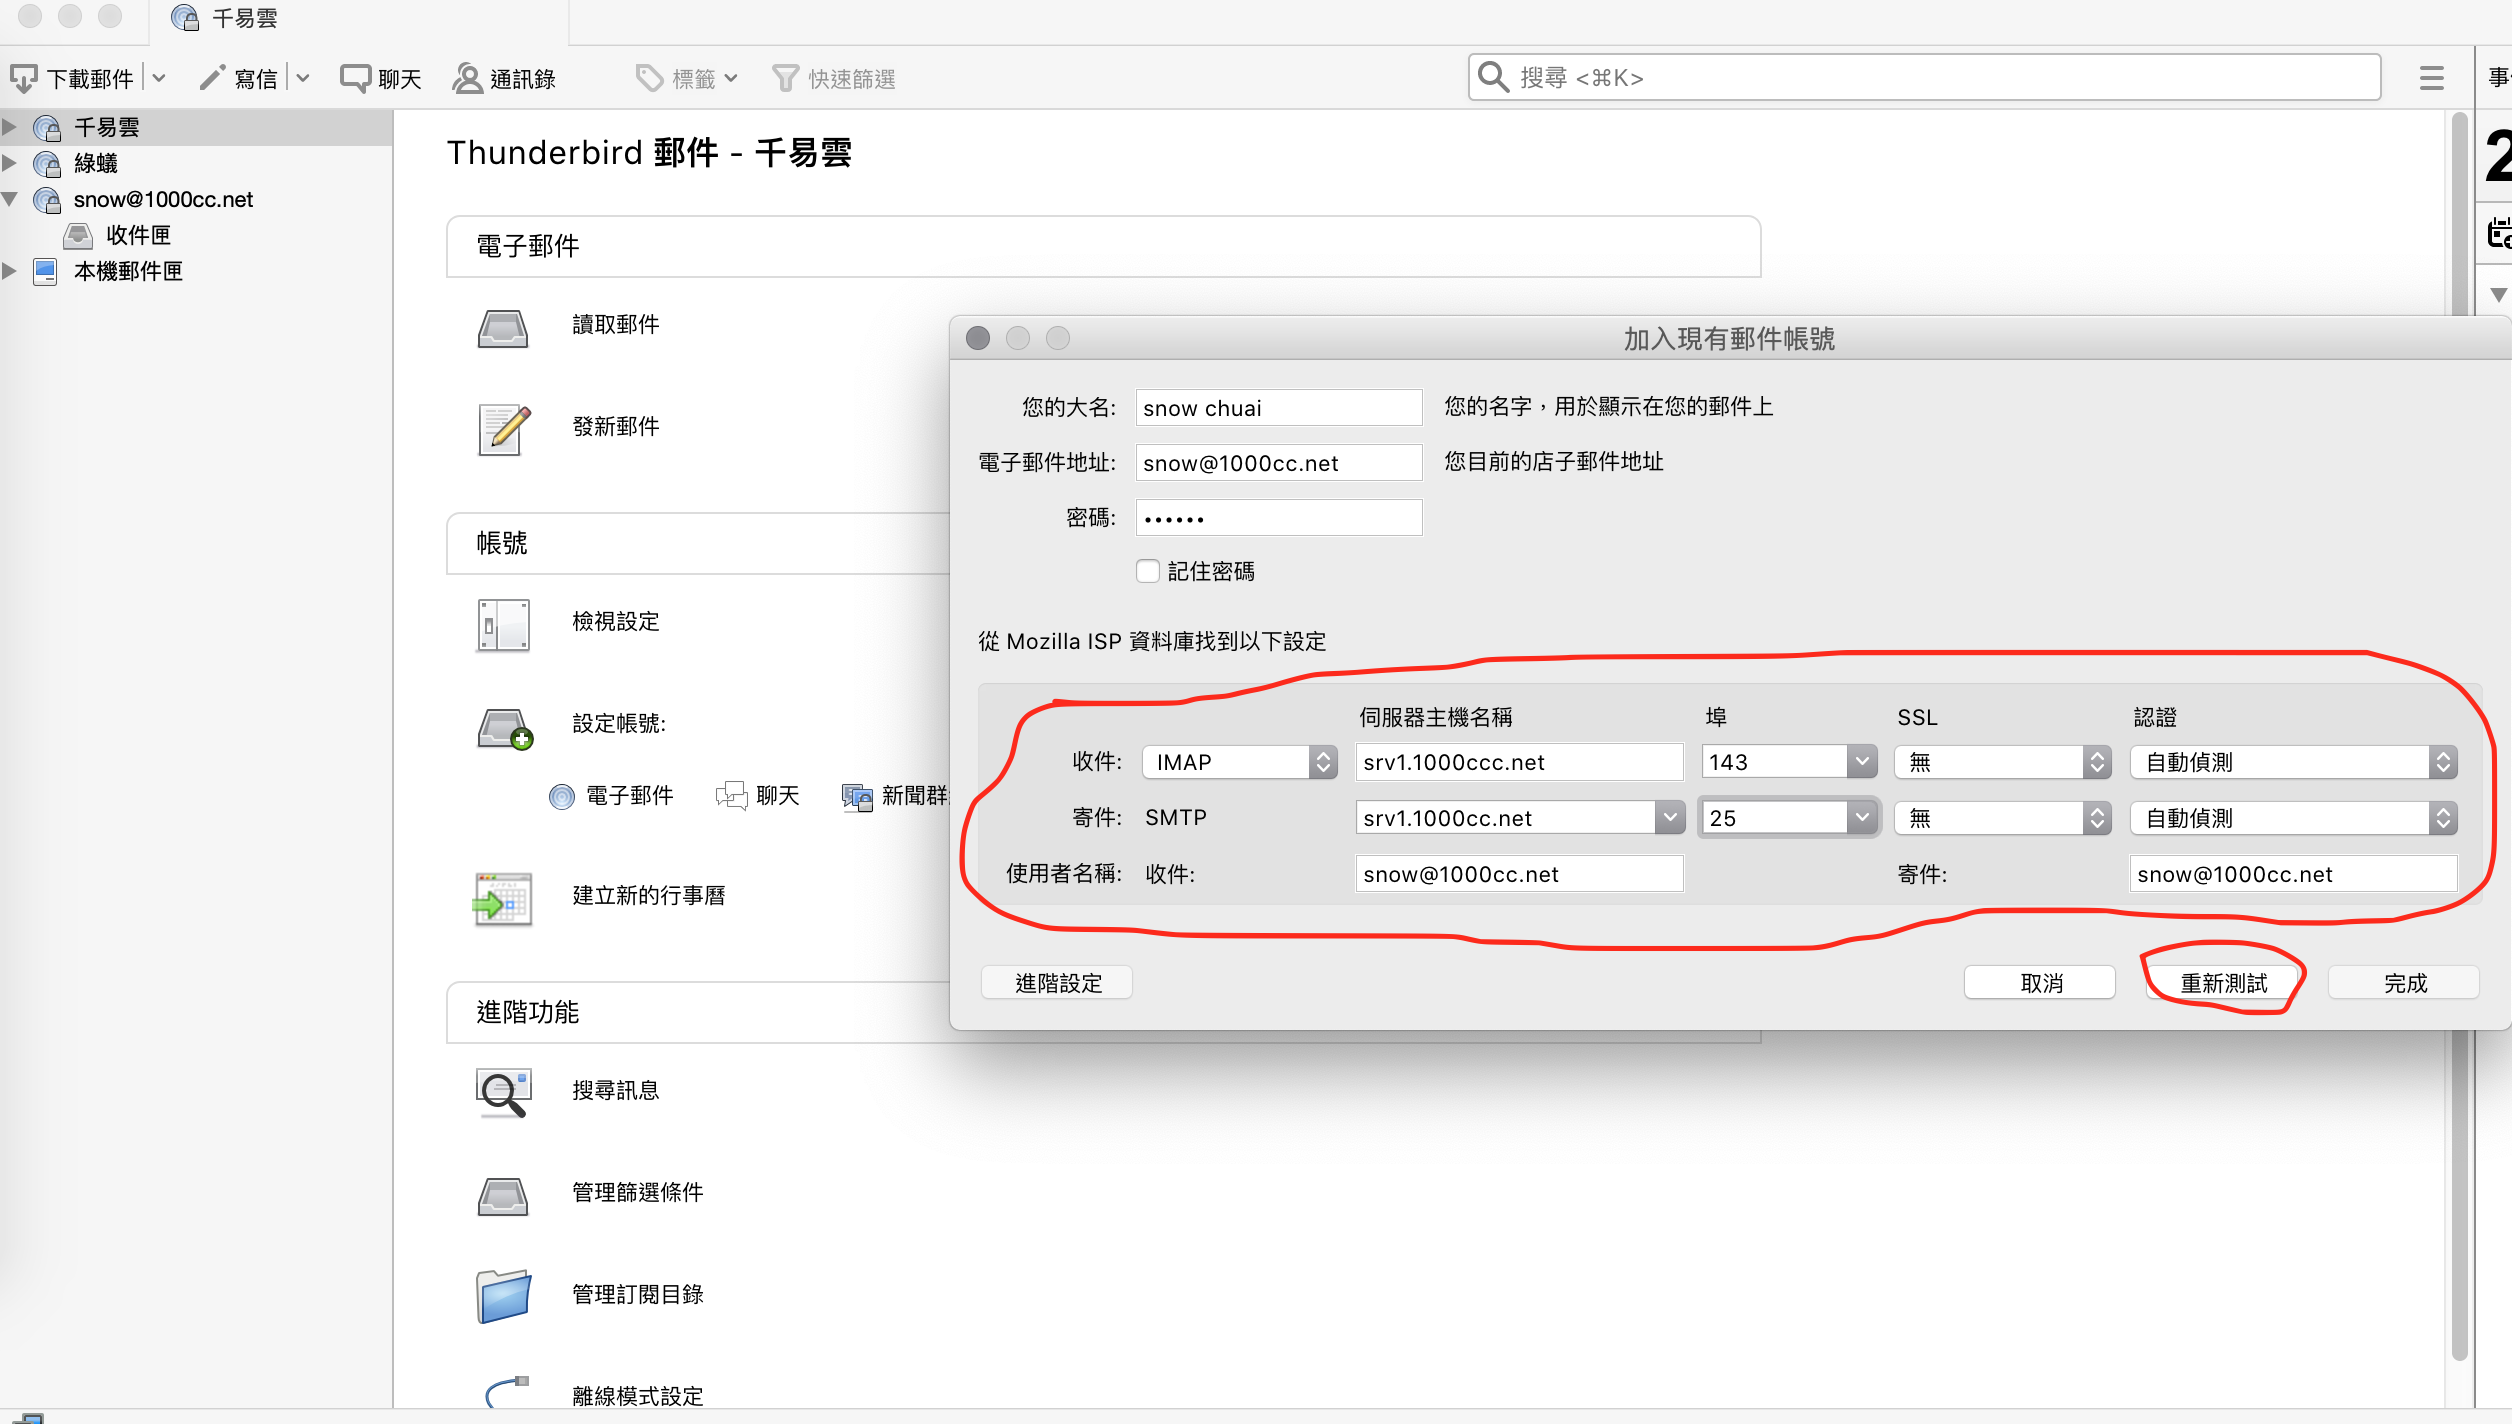Click incoming username snow@1000cc.net field
This screenshot has height=1424, width=2512.
[1519, 874]
